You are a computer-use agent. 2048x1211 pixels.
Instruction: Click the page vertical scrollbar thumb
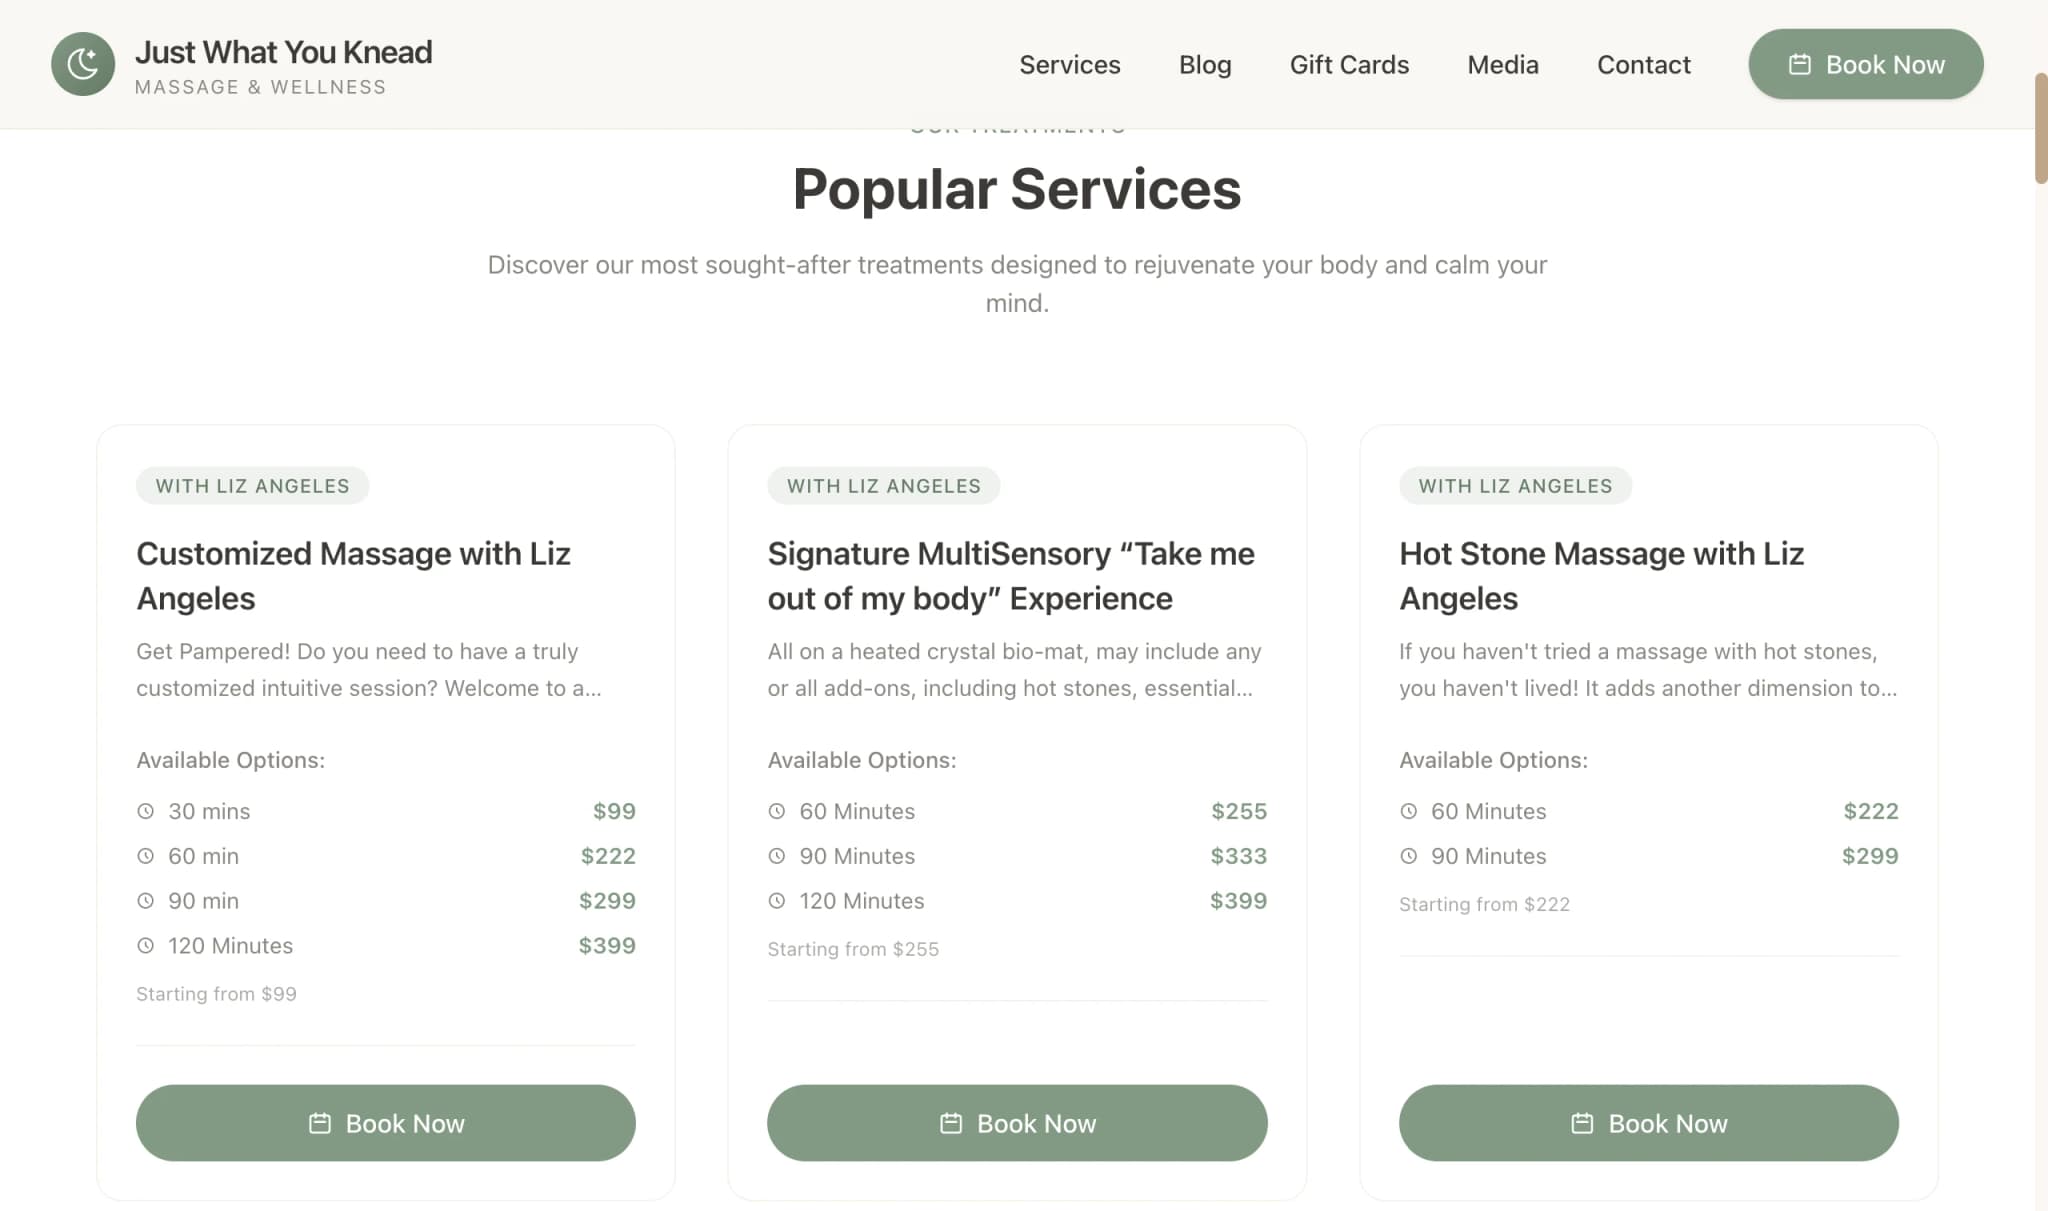click(2041, 128)
